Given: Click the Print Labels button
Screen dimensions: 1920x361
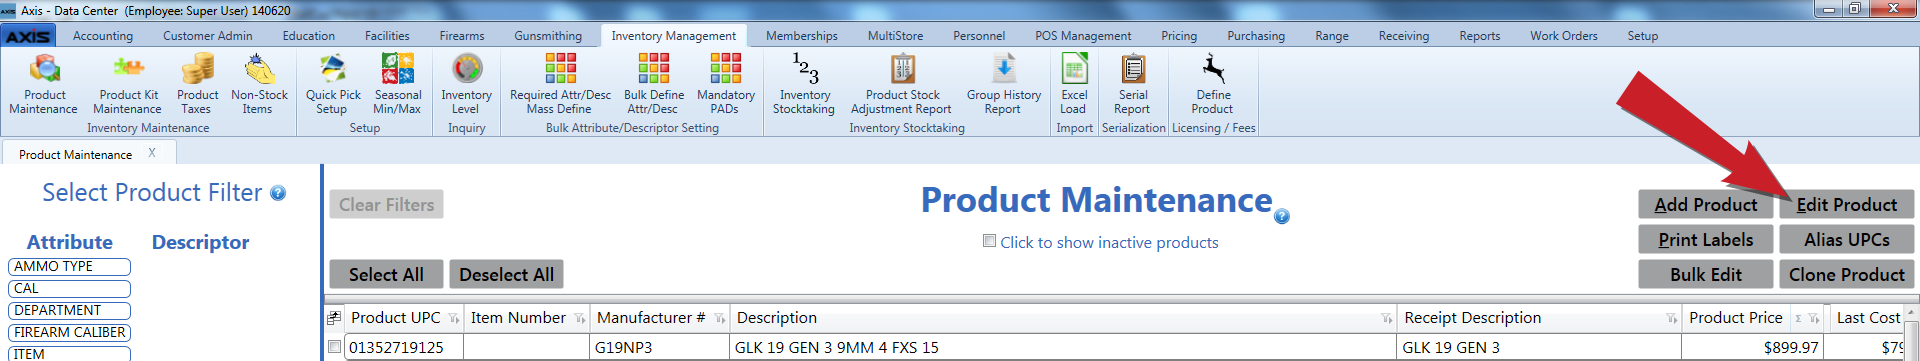Looking at the screenshot, I should (x=1705, y=240).
